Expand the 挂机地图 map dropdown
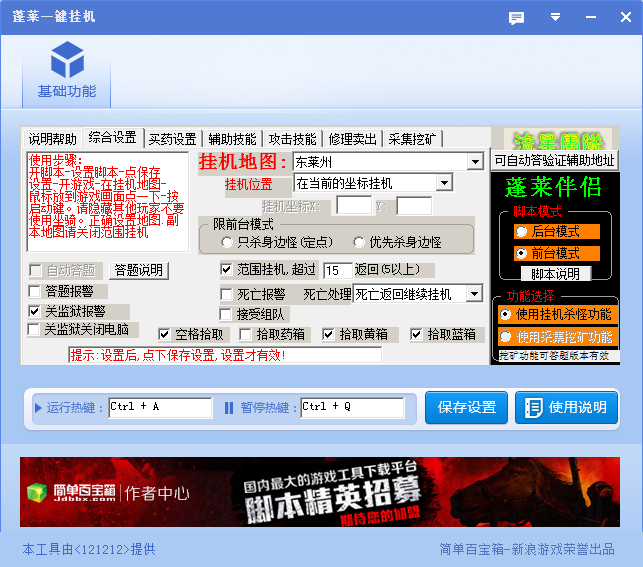Screen dimensions: 643x567 pyautogui.click(x=474, y=162)
